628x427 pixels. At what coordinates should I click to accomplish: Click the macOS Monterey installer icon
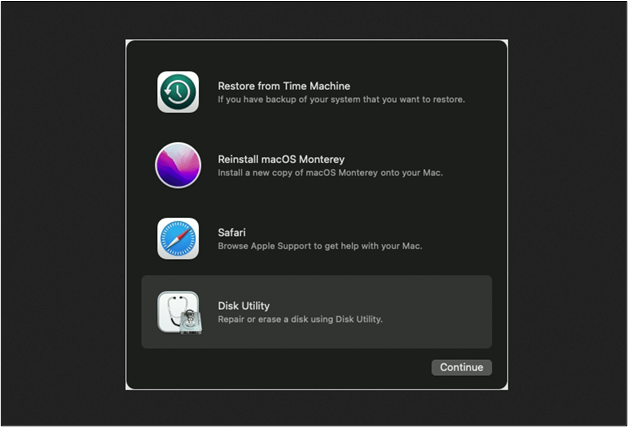(178, 165)
